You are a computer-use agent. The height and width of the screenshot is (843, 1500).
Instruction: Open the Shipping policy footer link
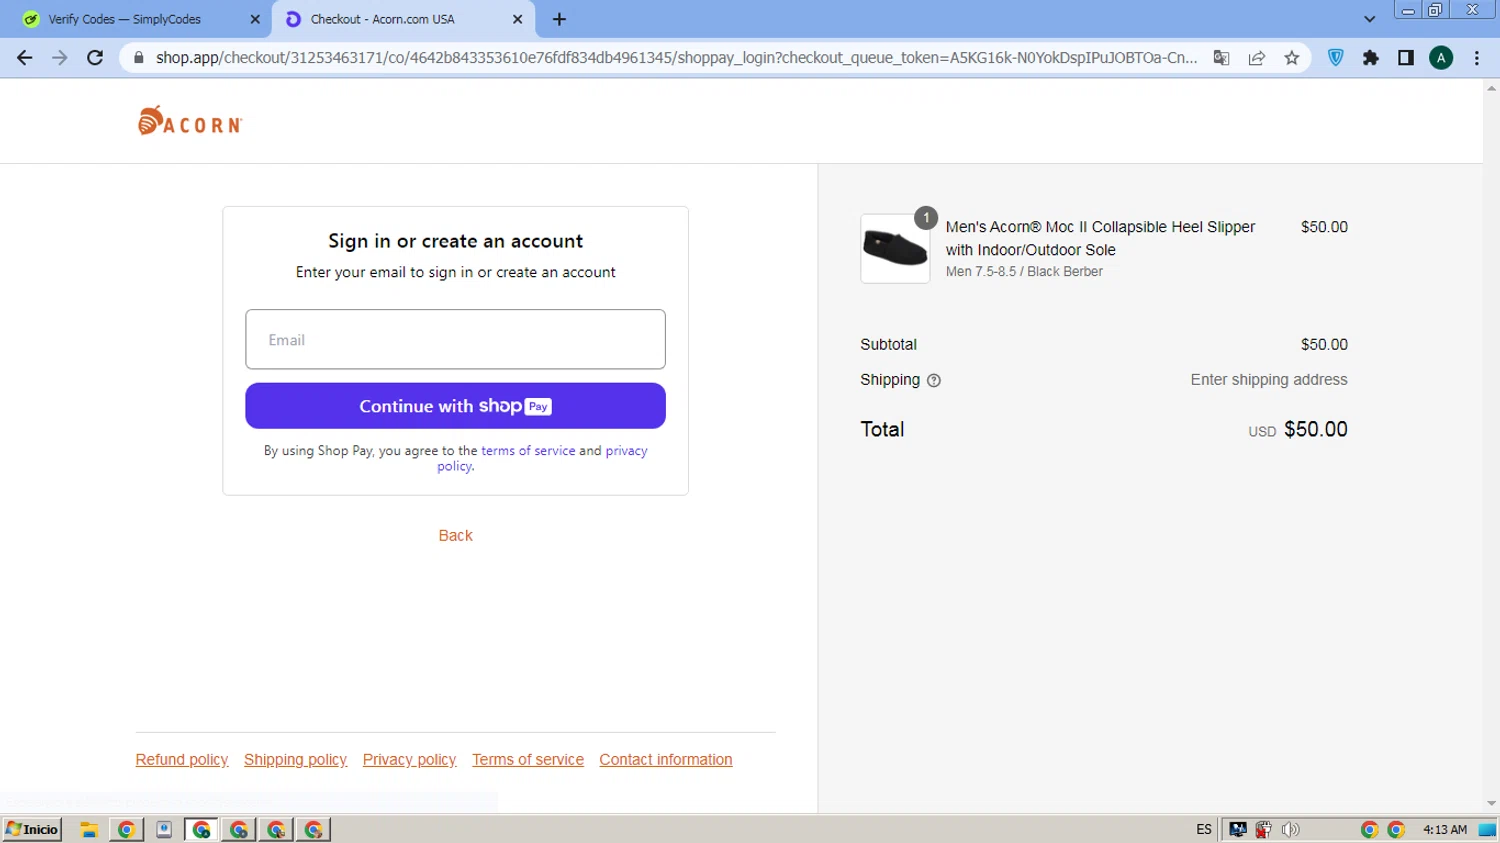[x=295, y=760]
